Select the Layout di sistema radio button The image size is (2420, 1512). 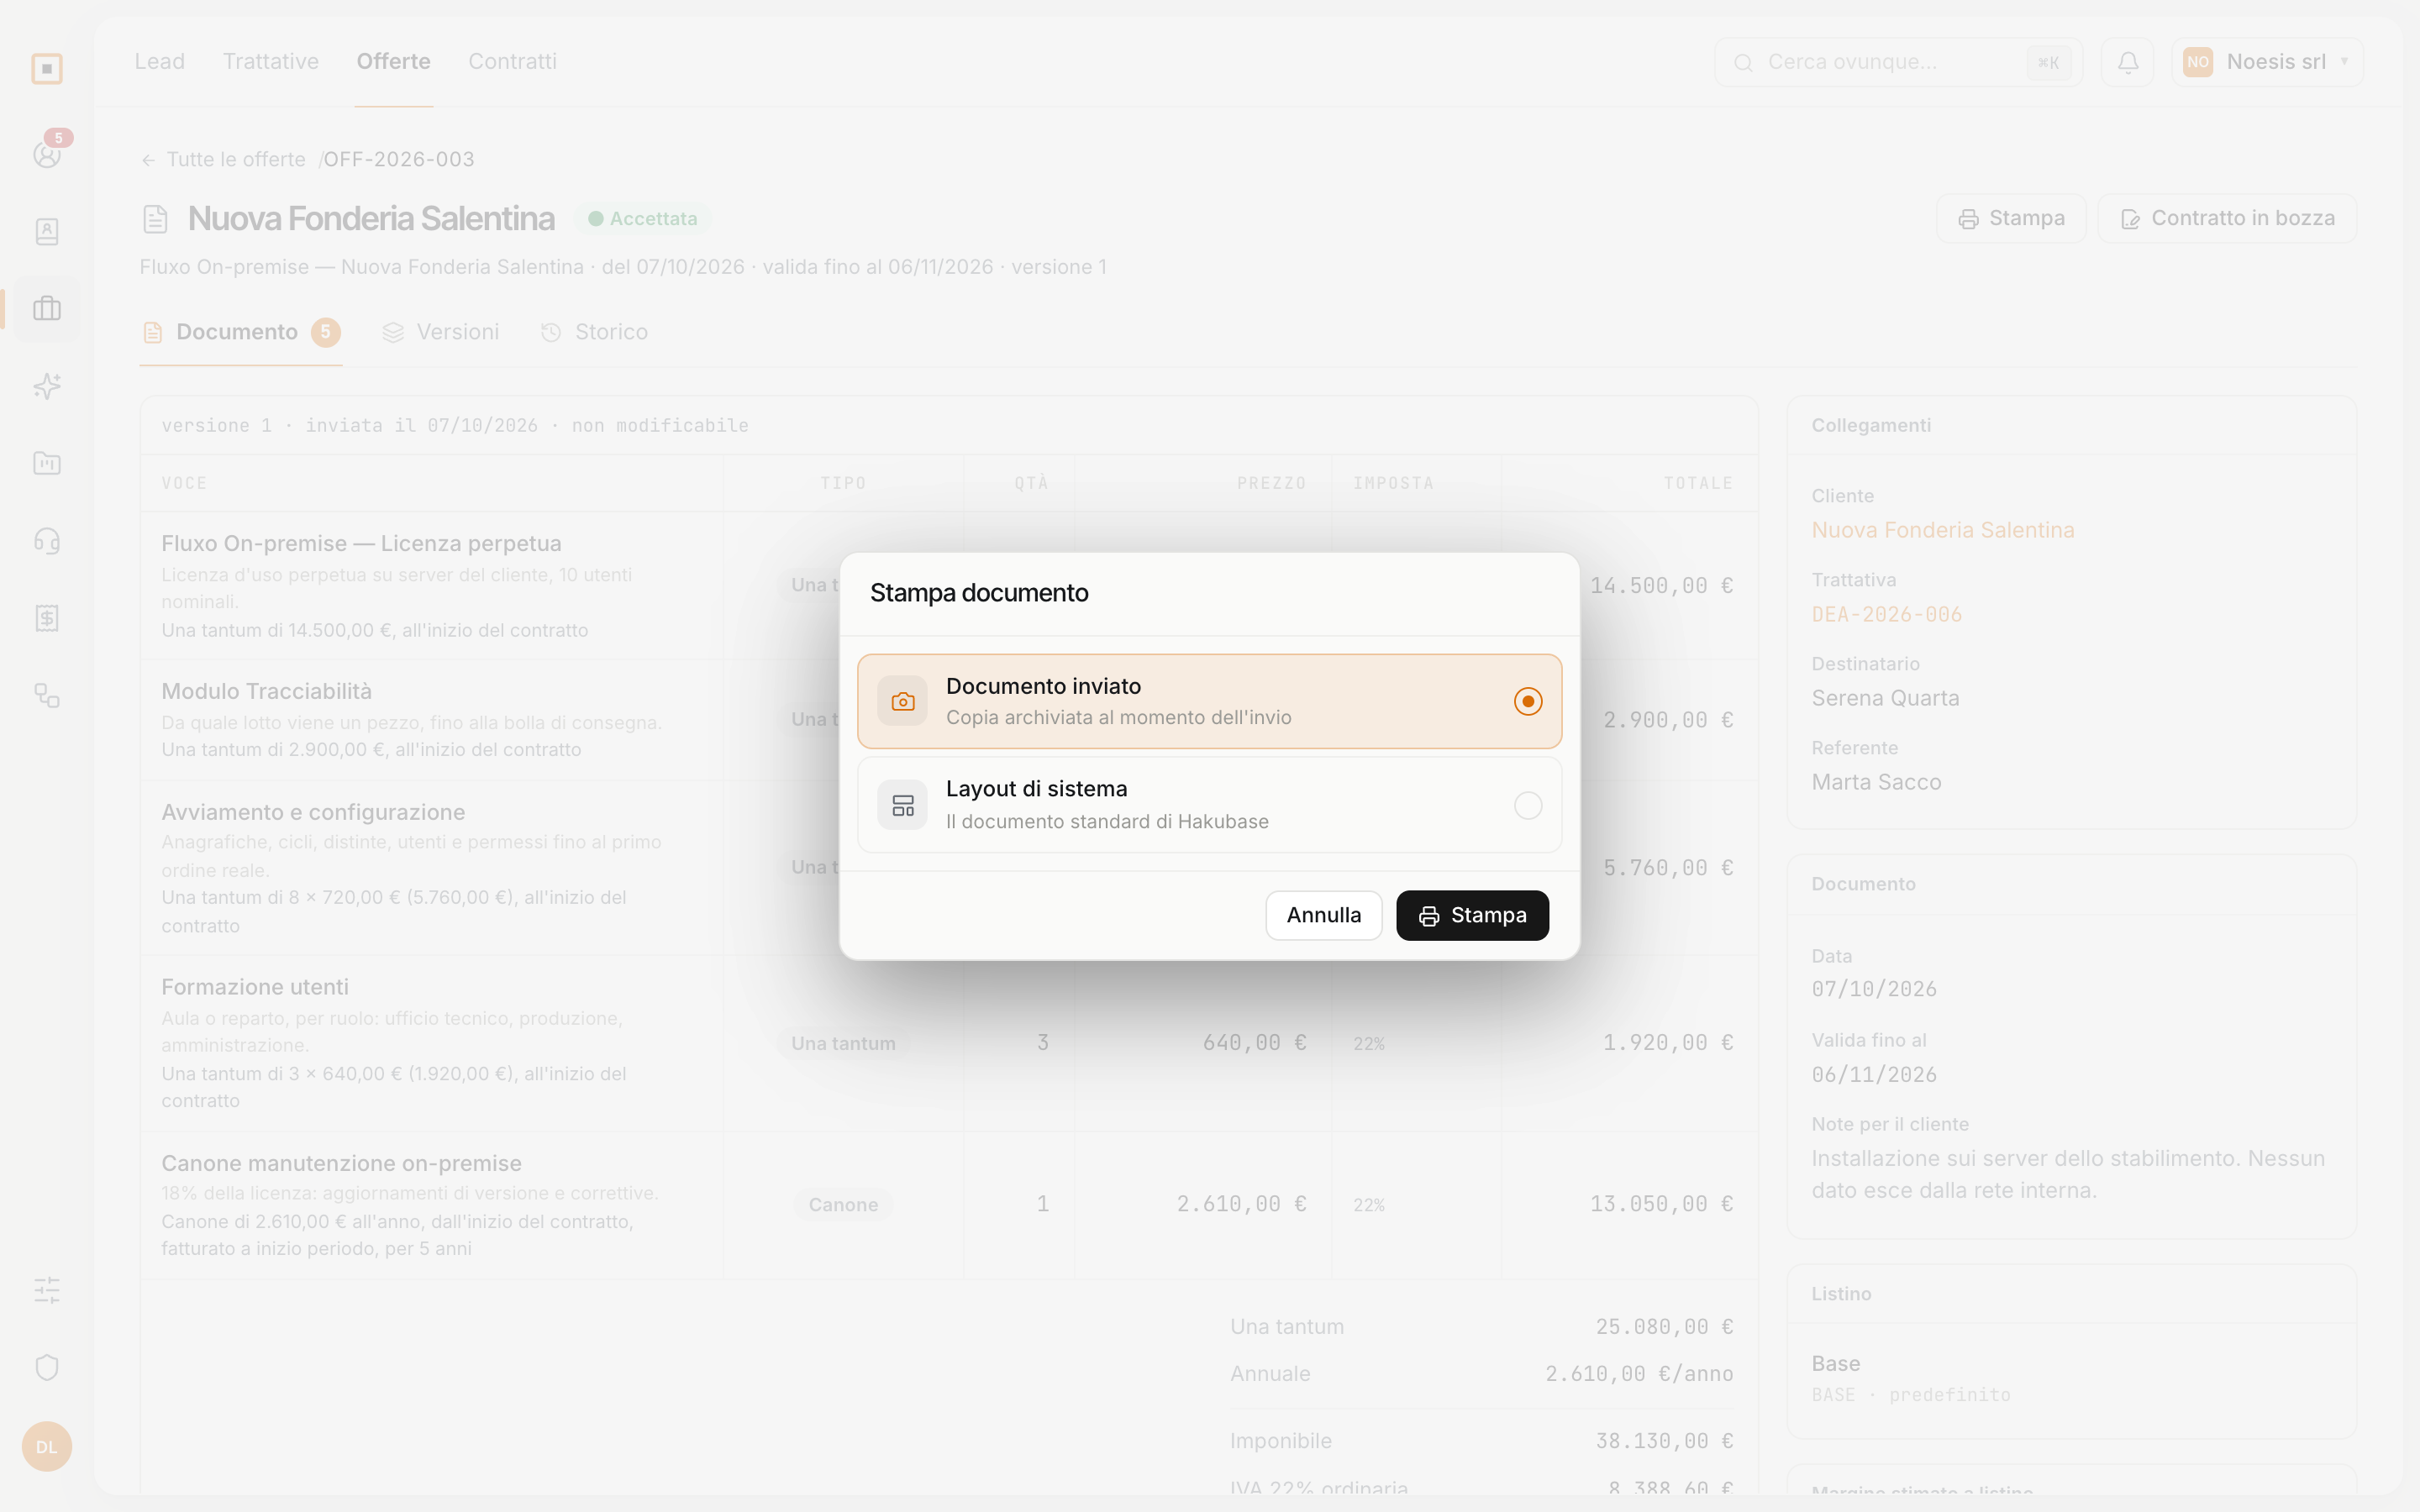coord(1527,805)
